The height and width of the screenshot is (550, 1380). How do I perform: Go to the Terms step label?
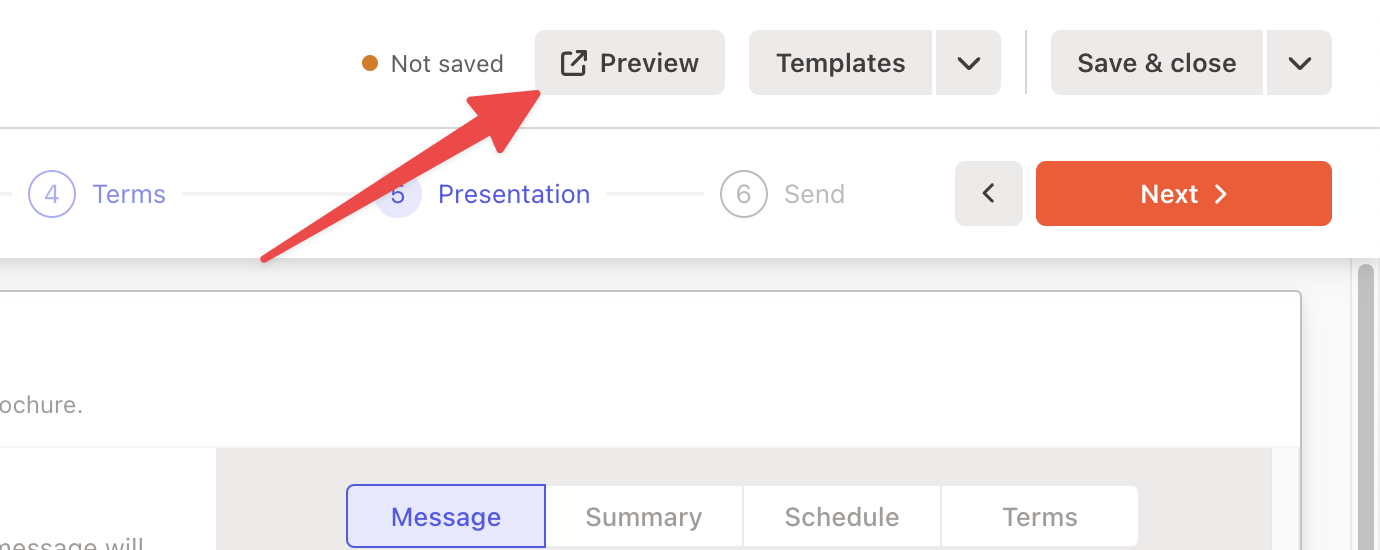point(129,194)
